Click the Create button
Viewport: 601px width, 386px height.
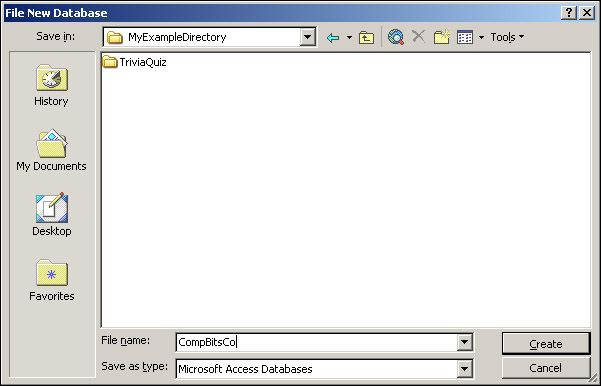(x=545, y=343)
